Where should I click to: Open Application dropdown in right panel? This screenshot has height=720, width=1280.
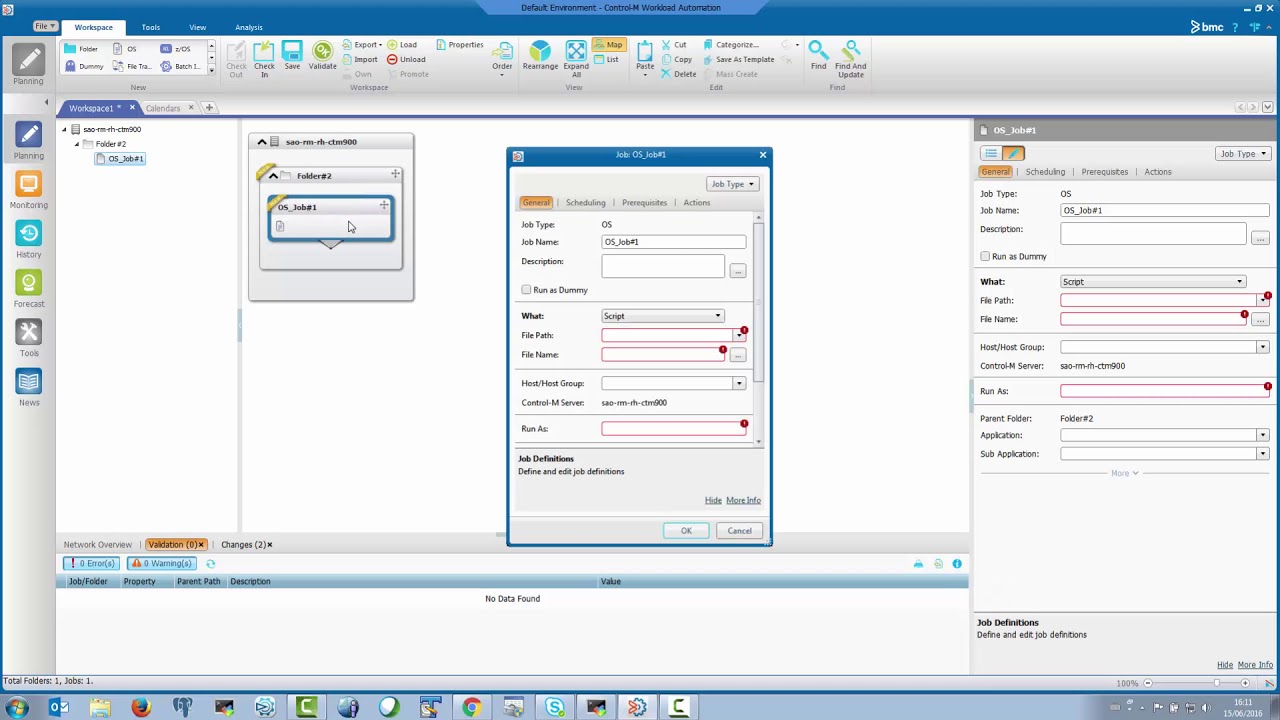1262,435
